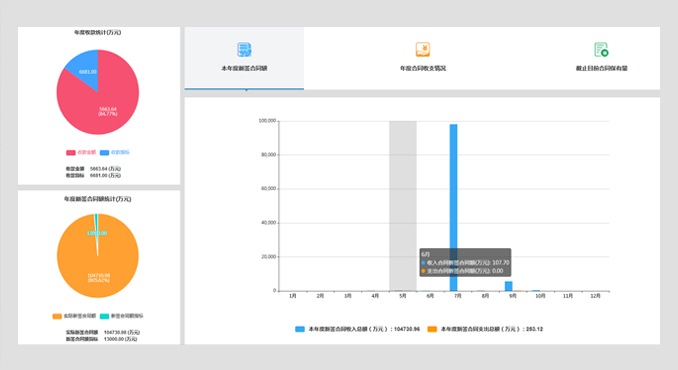Image resolution: width=678 pixels, height=370 pixels.
Task: Toggle blue 收款指标 legend item
Action: 115,153
